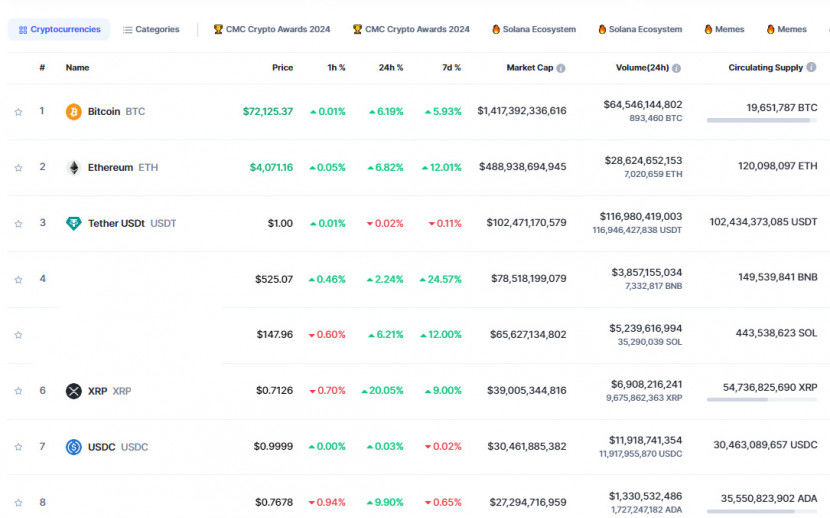Select the first Solana Ecosystem tab
Viewport: 830px width, 518px height.
(534, 30)
